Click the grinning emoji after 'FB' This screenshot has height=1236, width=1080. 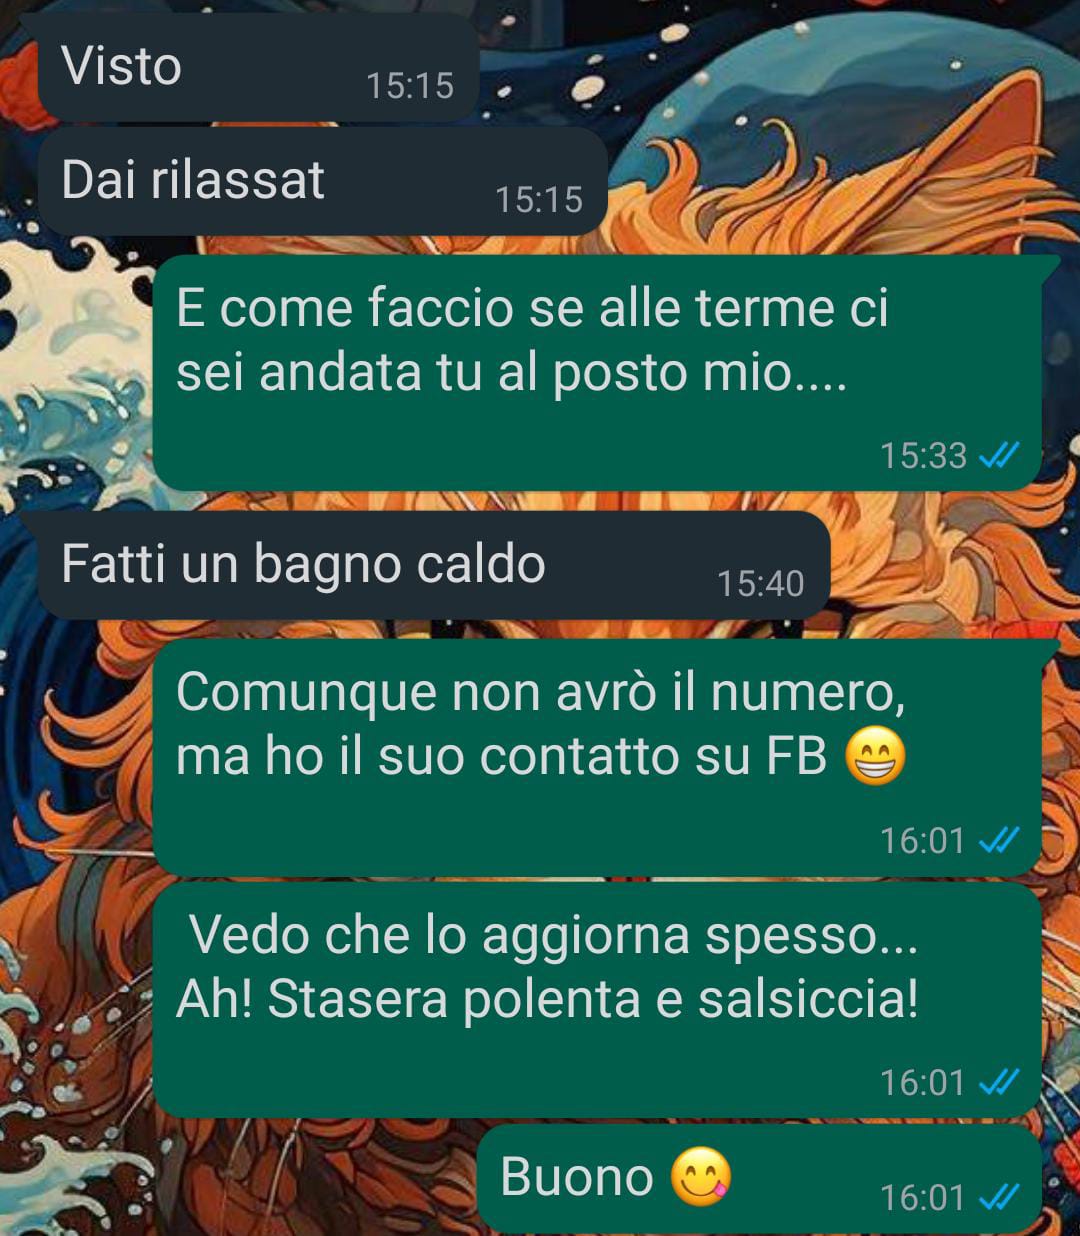pyautogui.click(x=875, y=756)
